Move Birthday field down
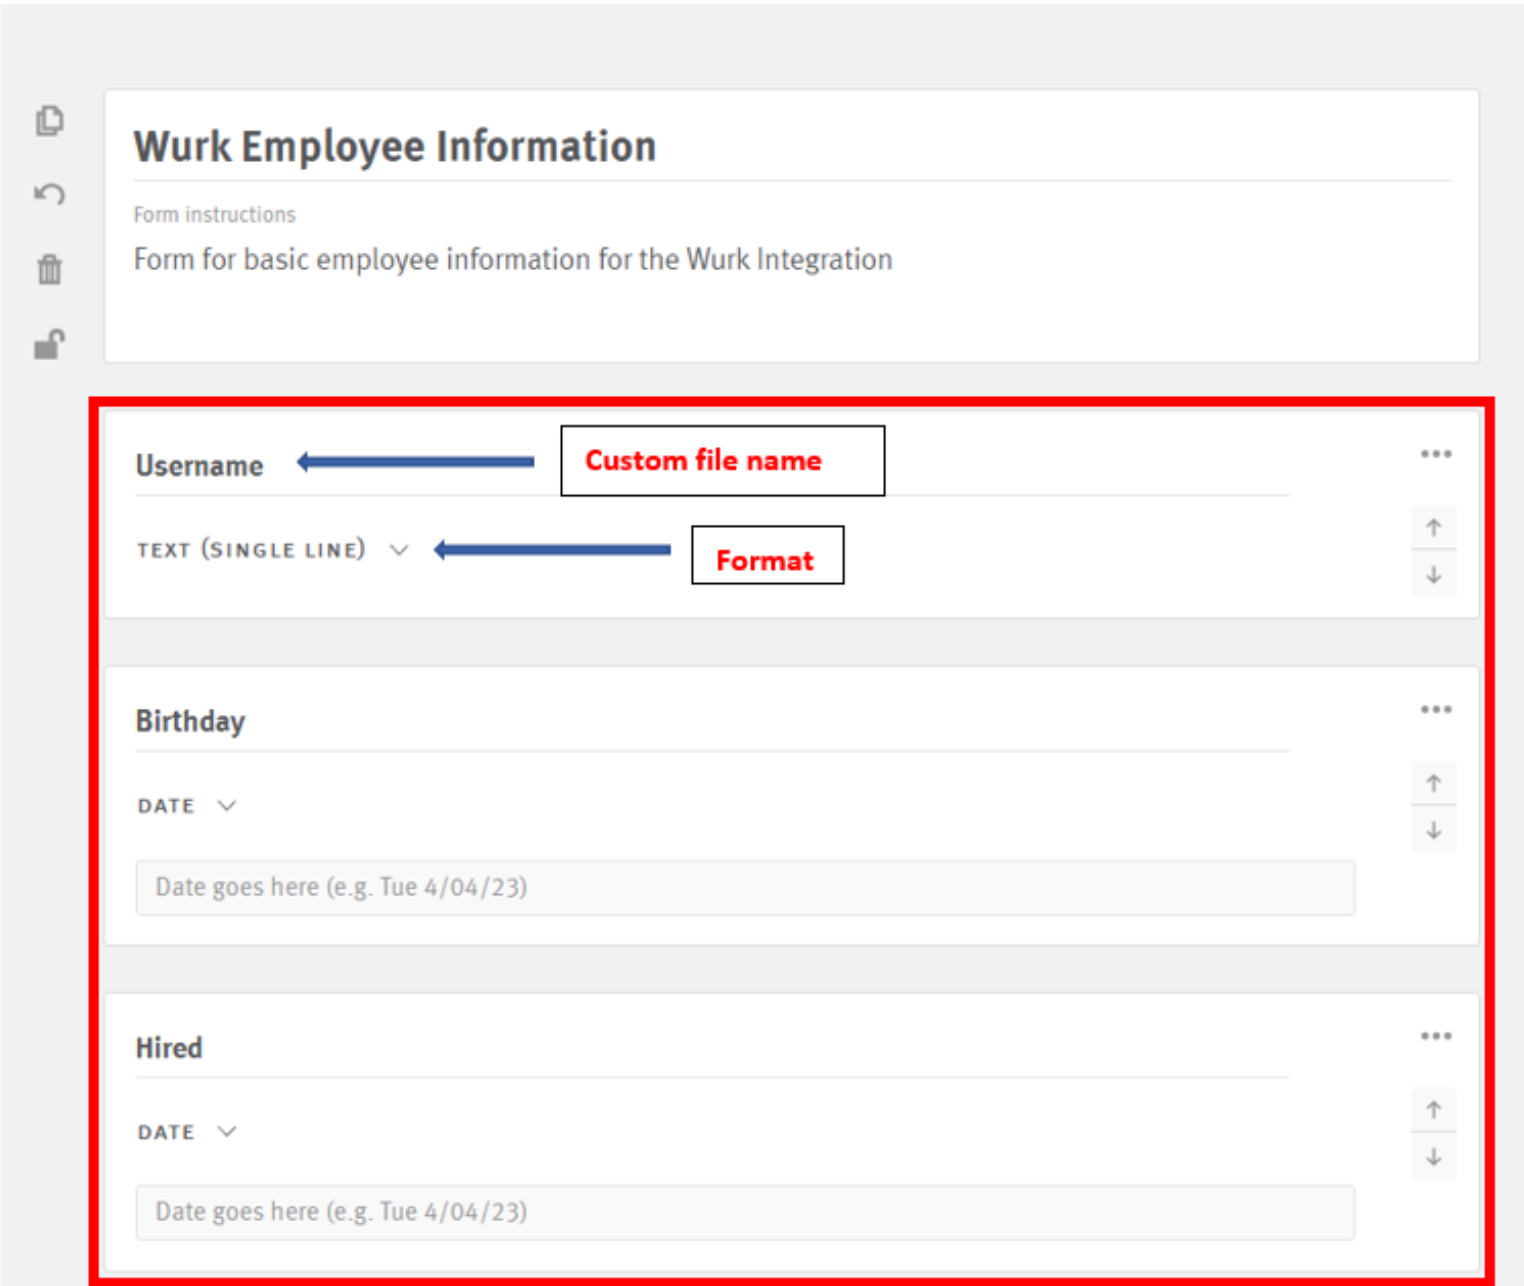Viewport: 1524px width, 1286px height. coord(1433,830)
